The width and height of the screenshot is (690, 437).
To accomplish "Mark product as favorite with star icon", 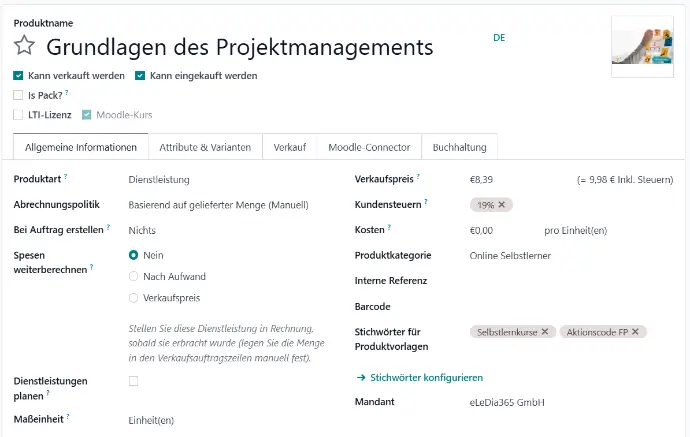I will (24, 45).
